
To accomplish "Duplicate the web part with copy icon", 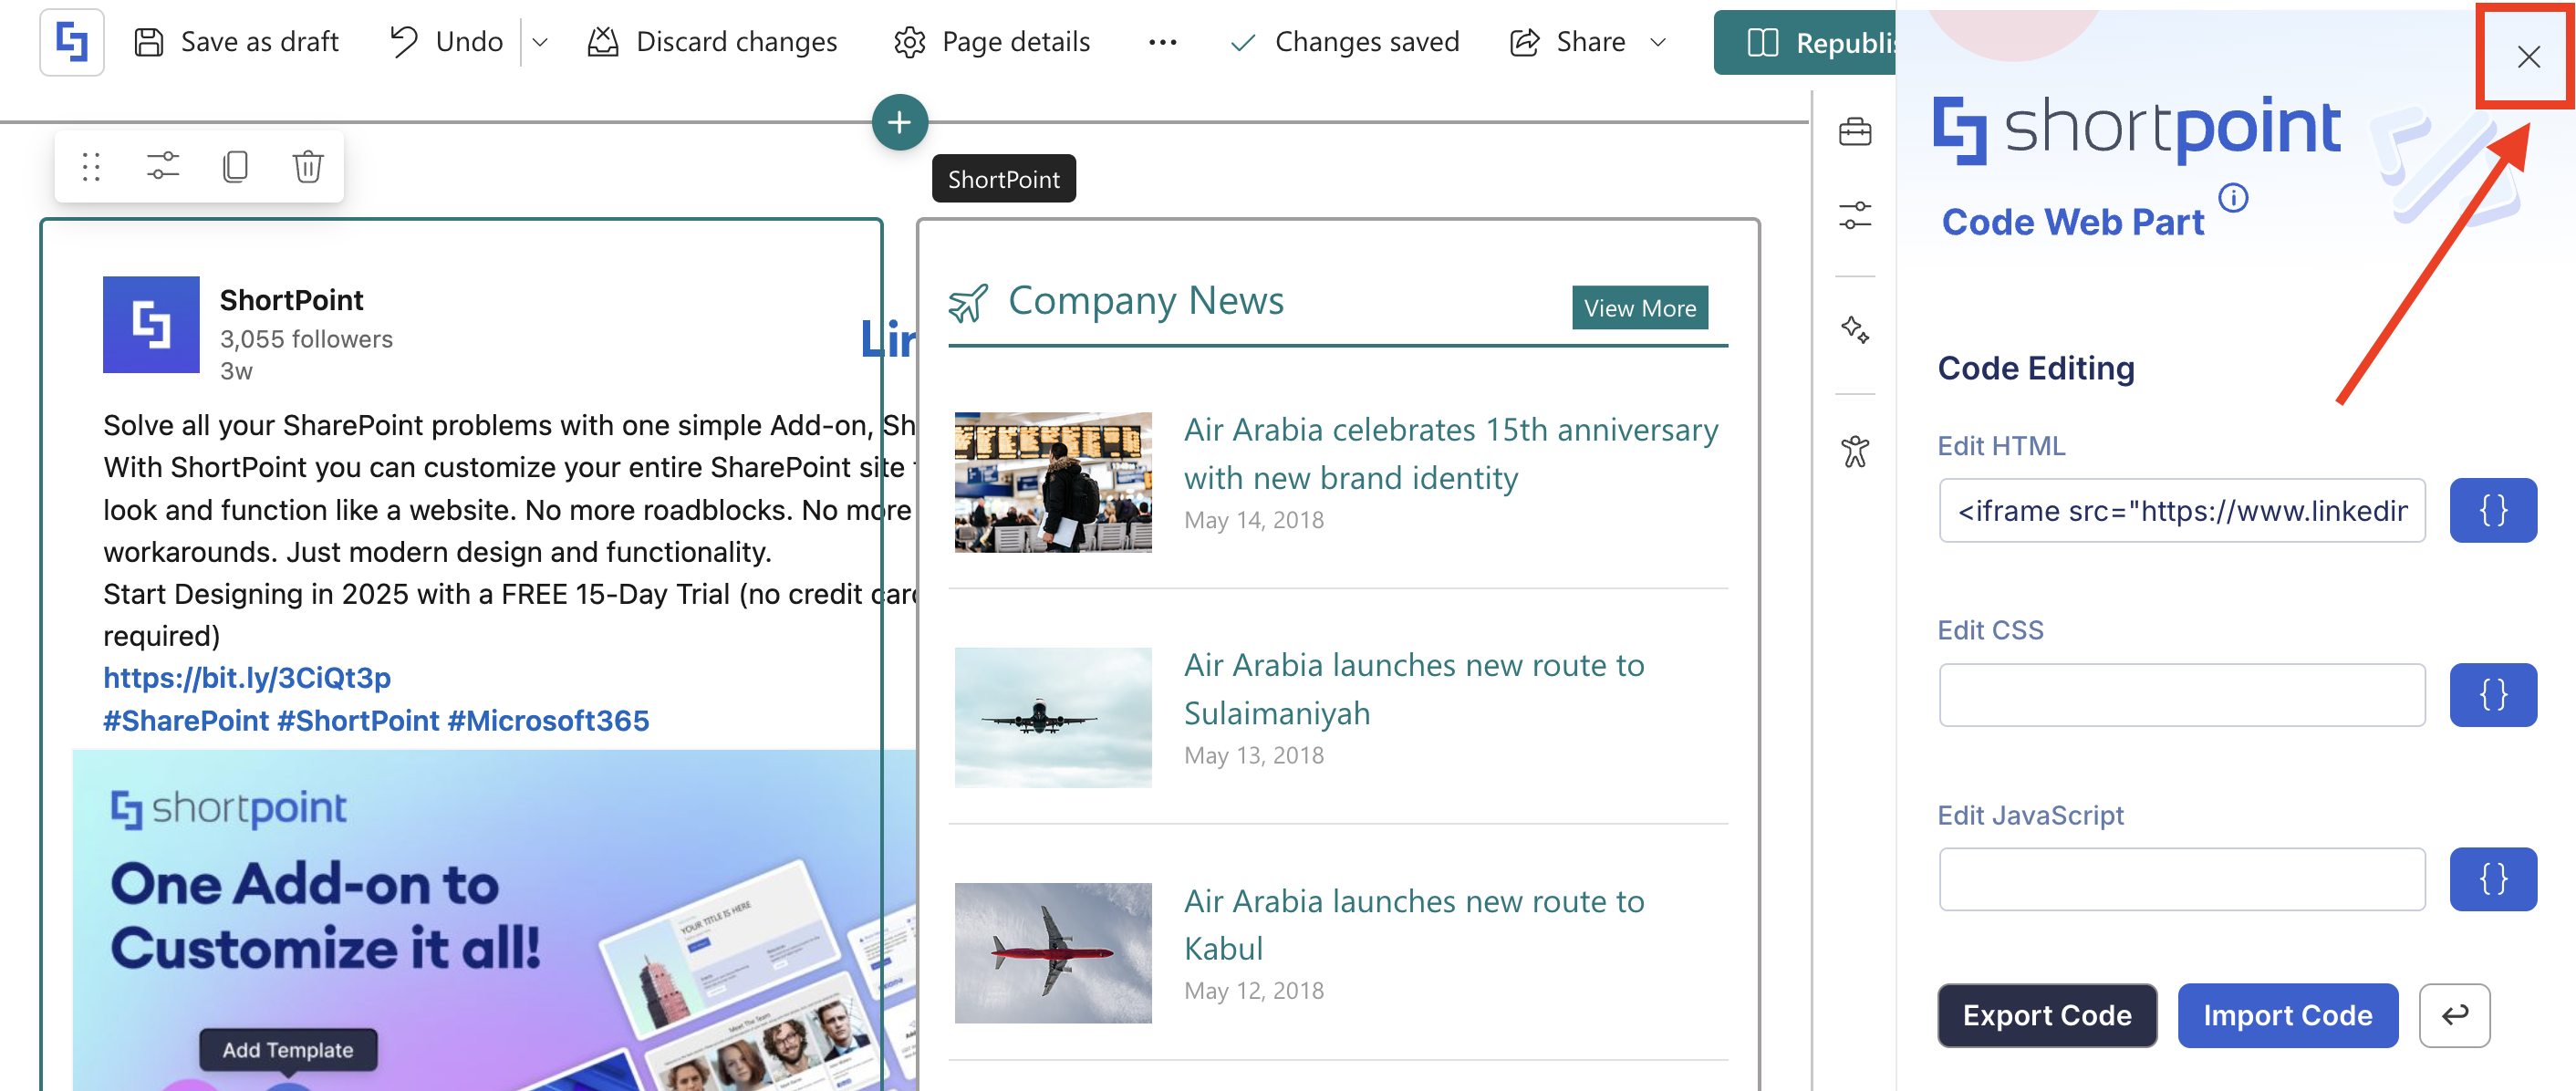I will click(x=236, y=166).
